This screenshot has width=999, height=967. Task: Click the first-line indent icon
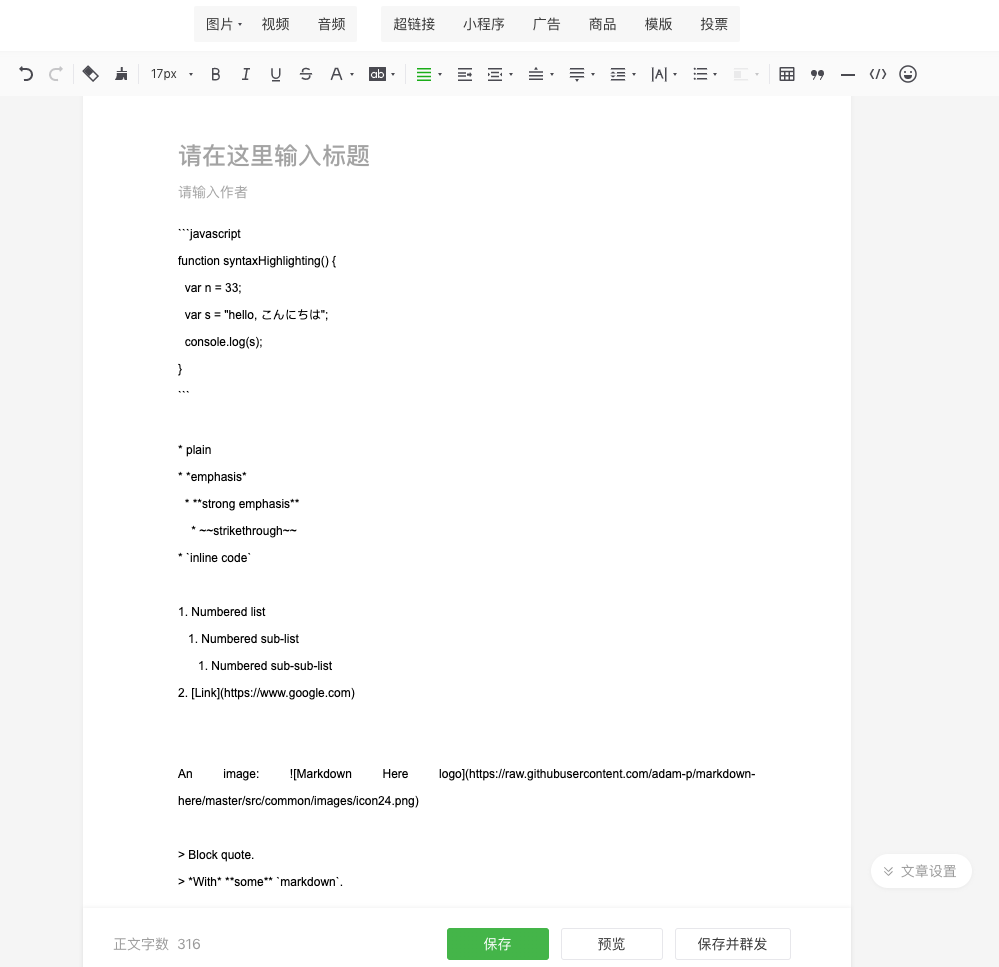pyautogui.click(x=495, y=74)
